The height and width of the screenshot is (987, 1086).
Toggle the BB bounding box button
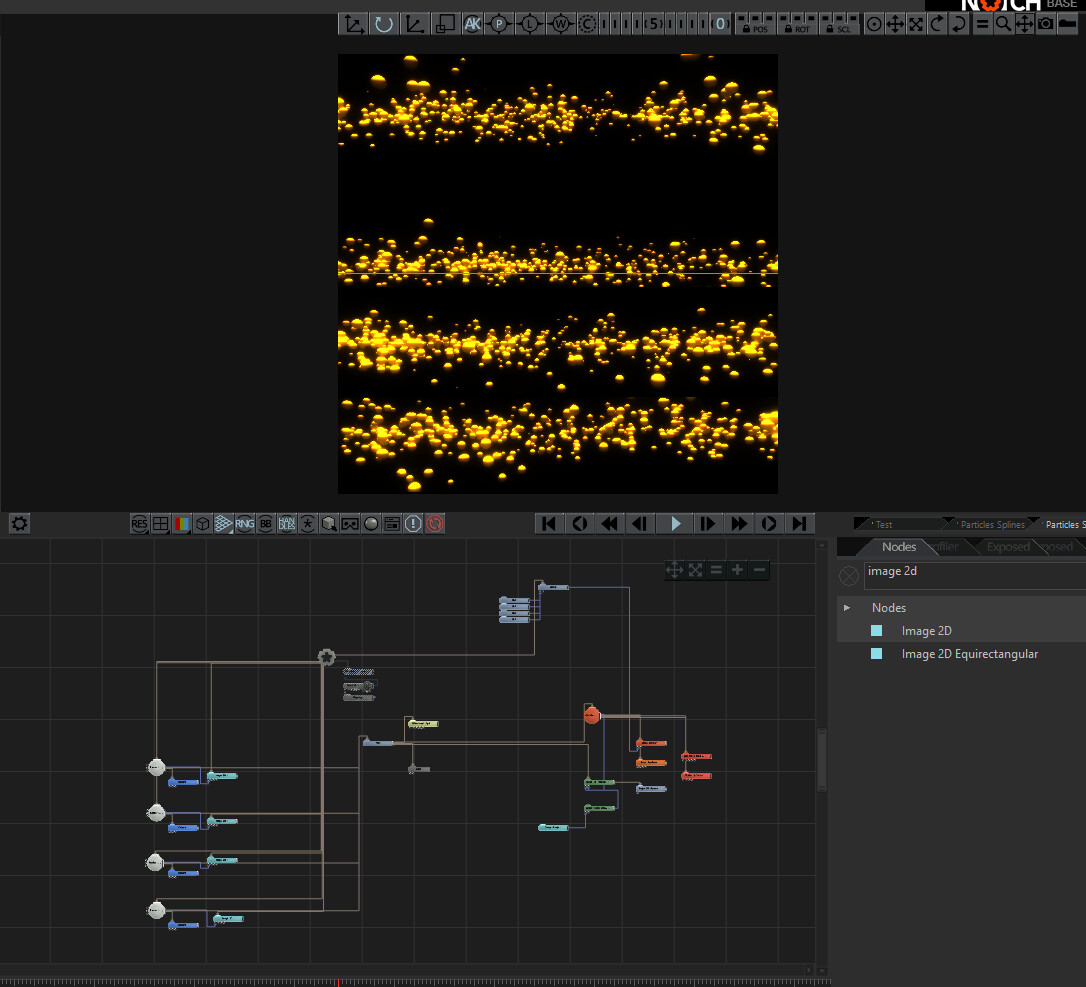266,524
